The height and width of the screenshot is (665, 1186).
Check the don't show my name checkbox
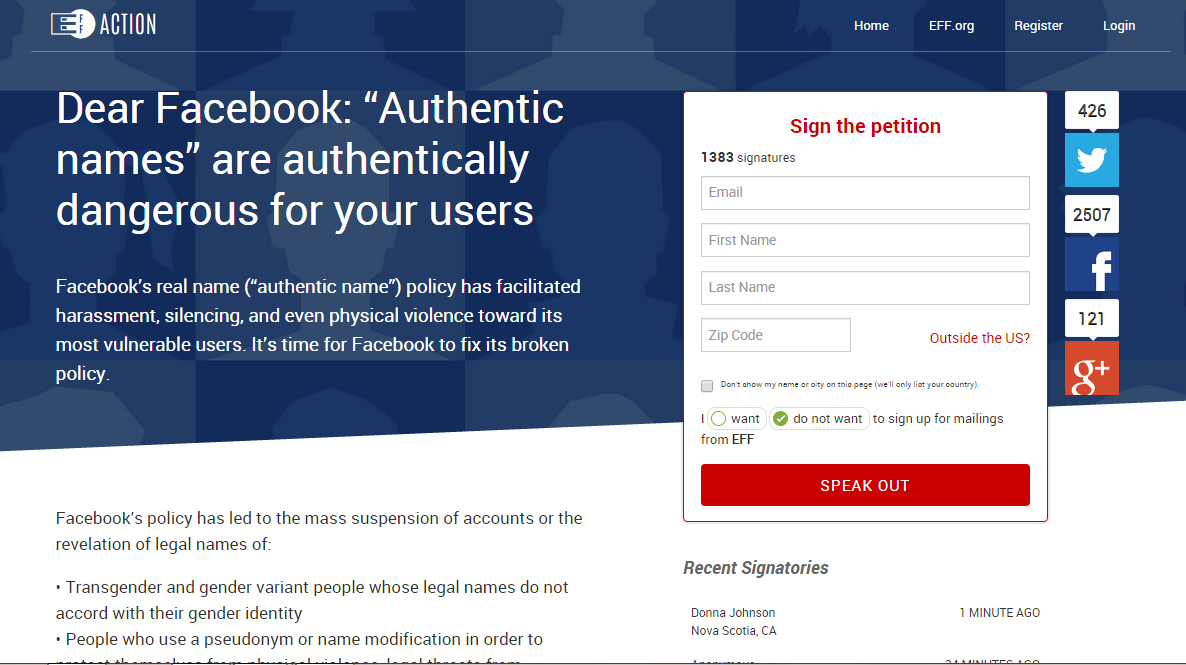point(707,385)
